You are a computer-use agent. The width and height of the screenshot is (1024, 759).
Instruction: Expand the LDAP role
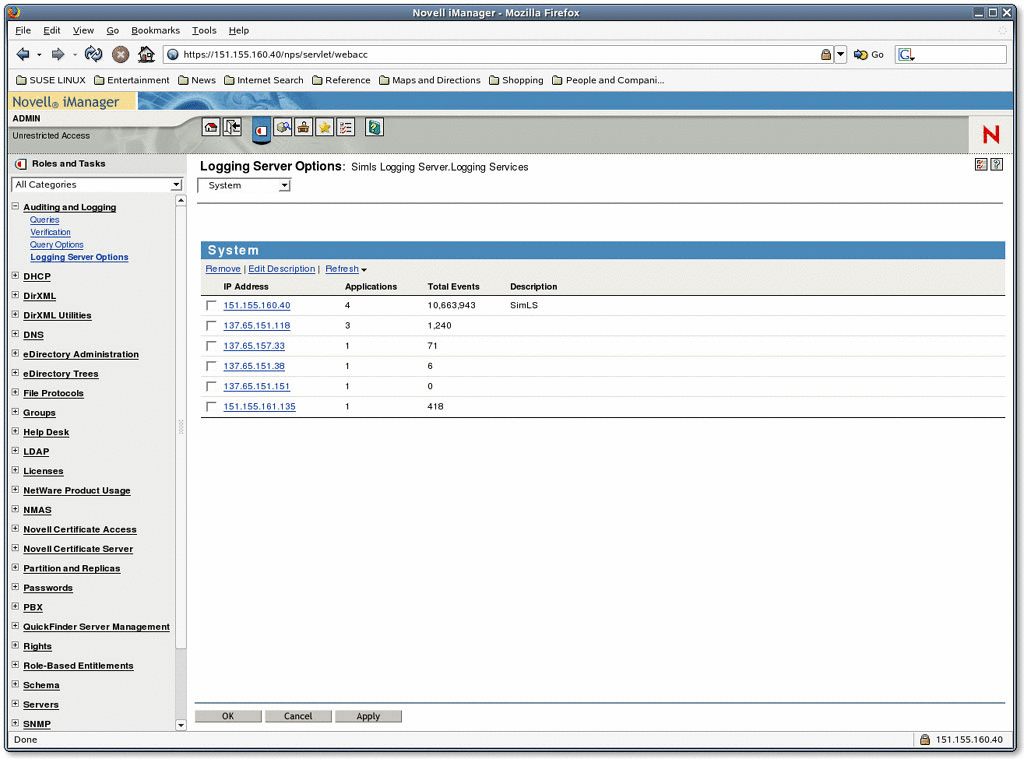15,451
